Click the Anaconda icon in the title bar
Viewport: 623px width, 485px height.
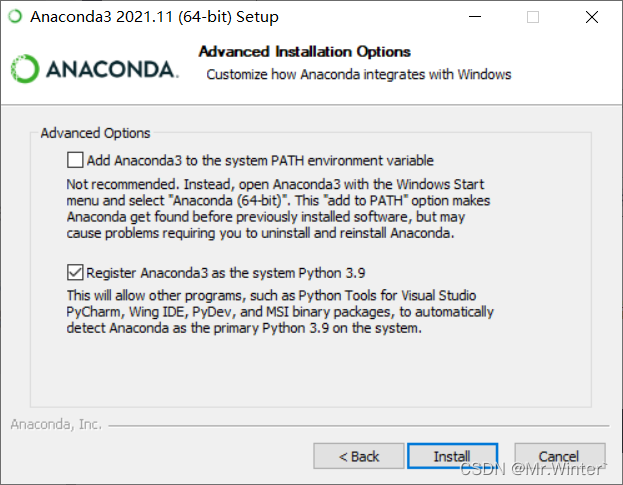[15, 17]
